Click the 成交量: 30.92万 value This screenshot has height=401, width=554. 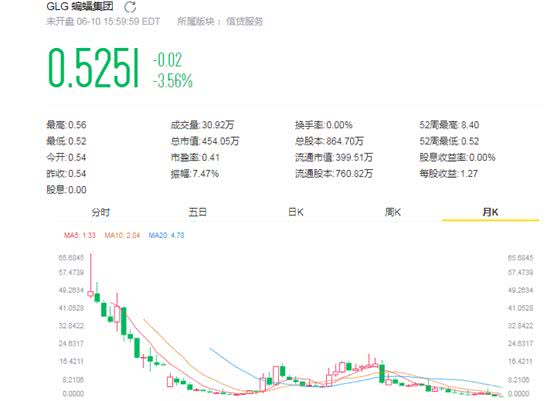click(202, 125)
